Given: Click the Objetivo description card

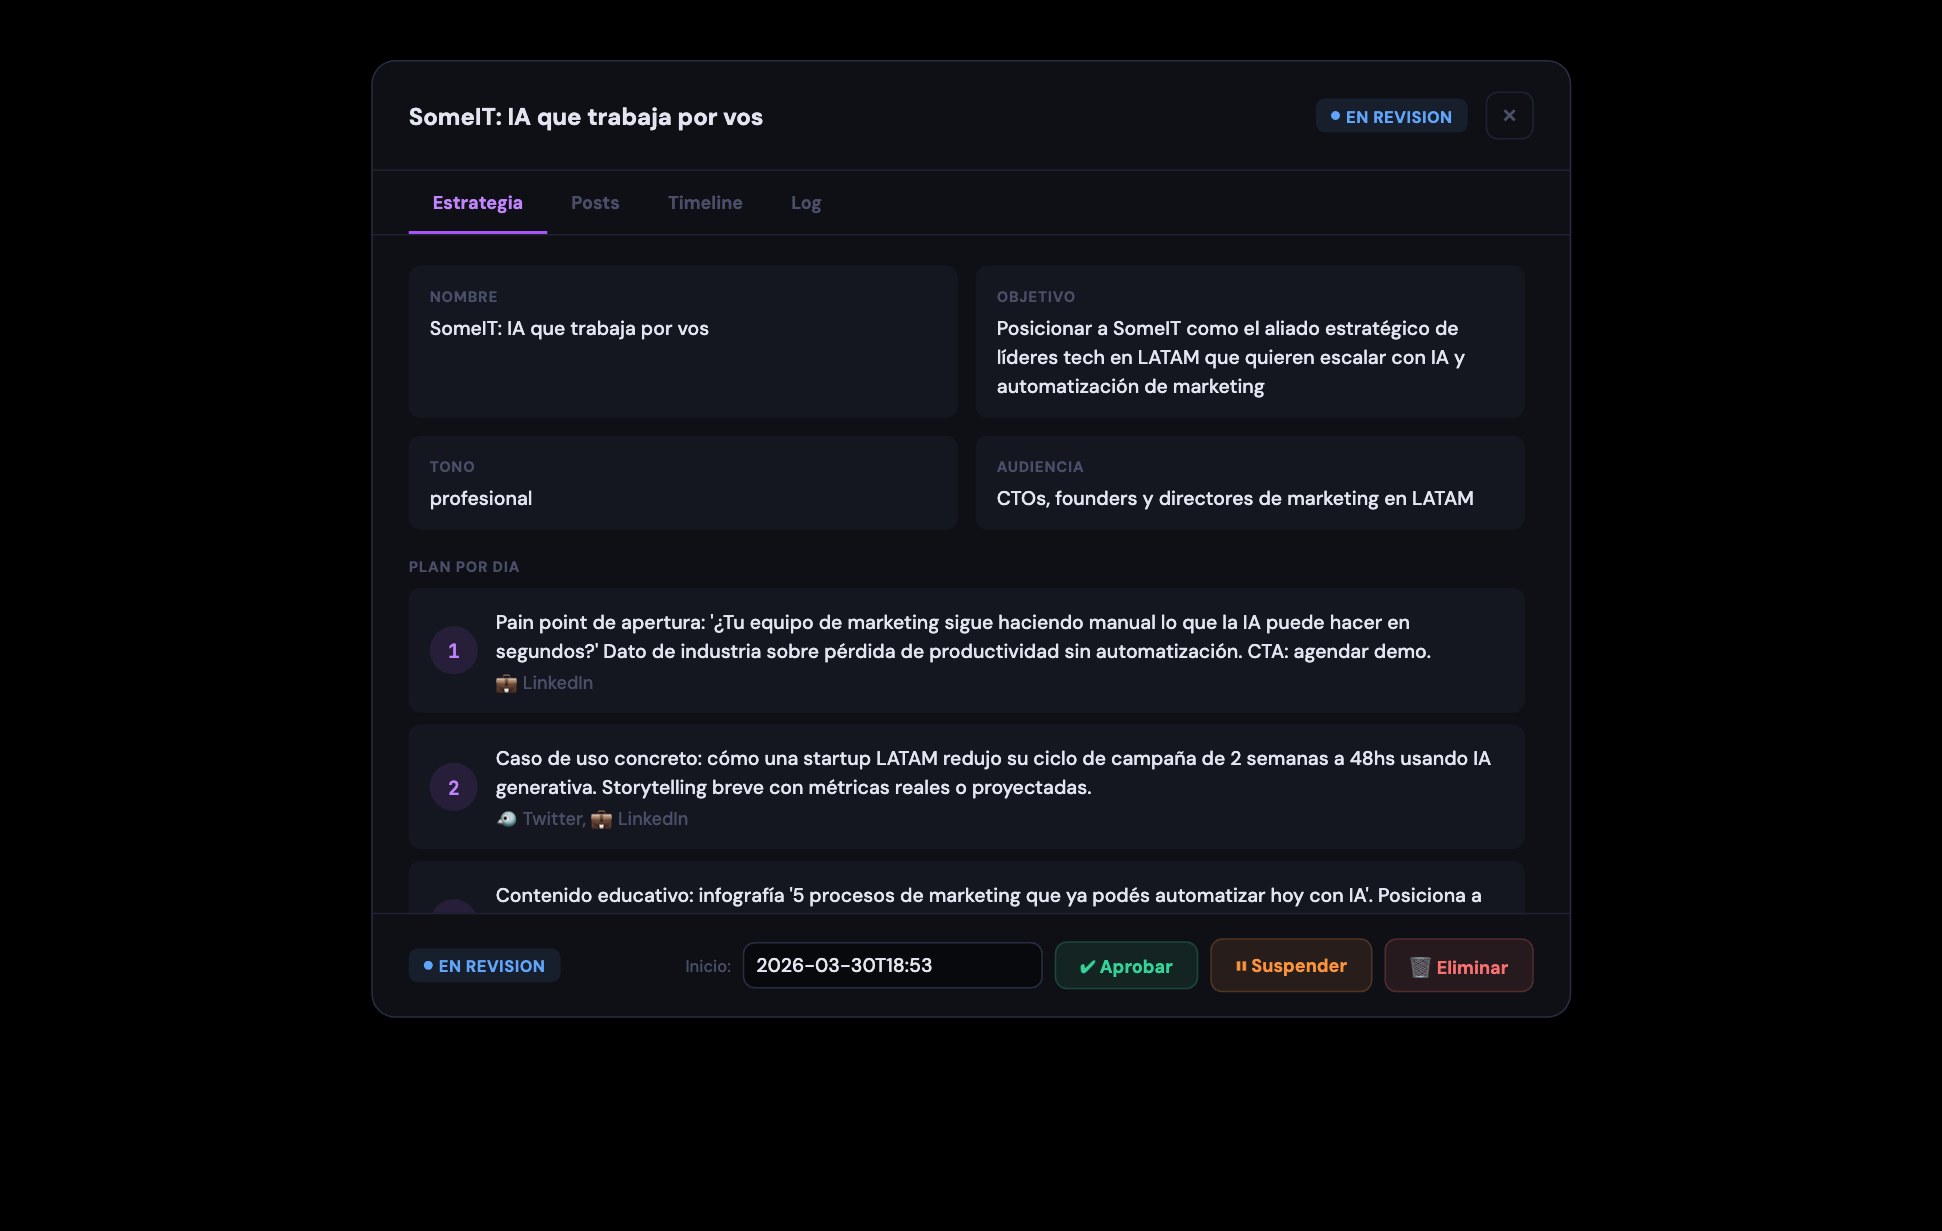Looking at the screenshot, I should [1249, 341].
